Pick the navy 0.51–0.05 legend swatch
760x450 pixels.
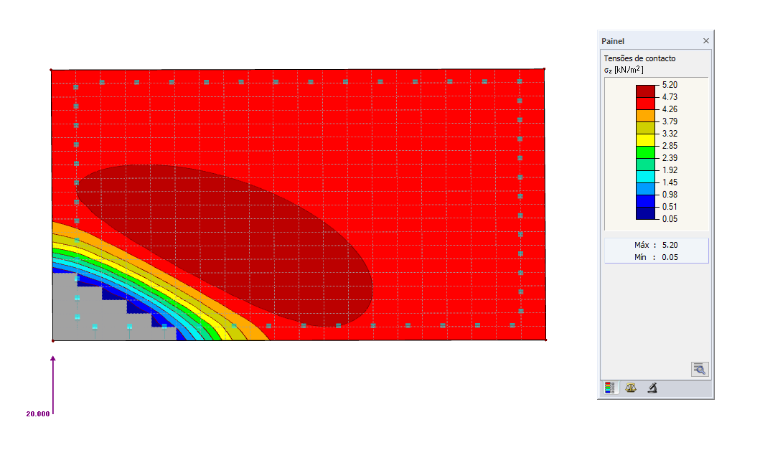click(x=646, y=213)
